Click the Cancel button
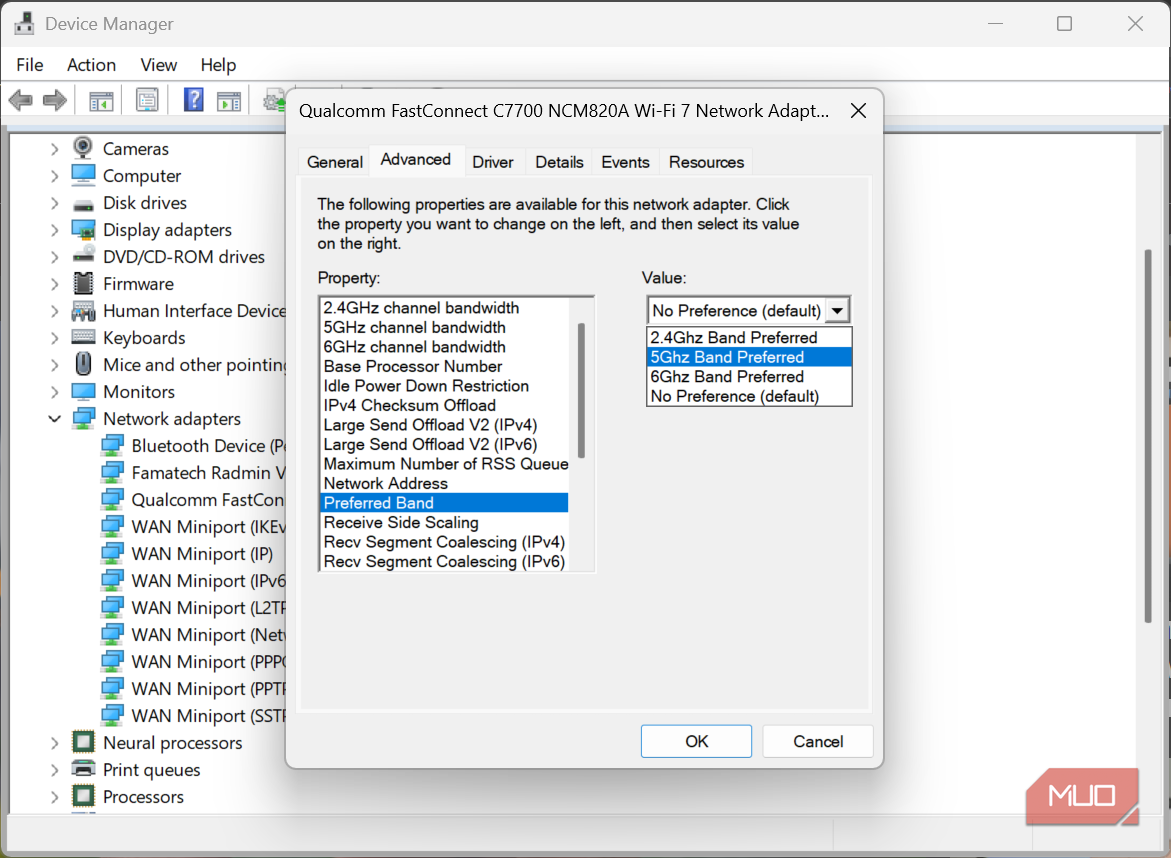Viewport: 1171px width, 858px height. tap(818, 741)
